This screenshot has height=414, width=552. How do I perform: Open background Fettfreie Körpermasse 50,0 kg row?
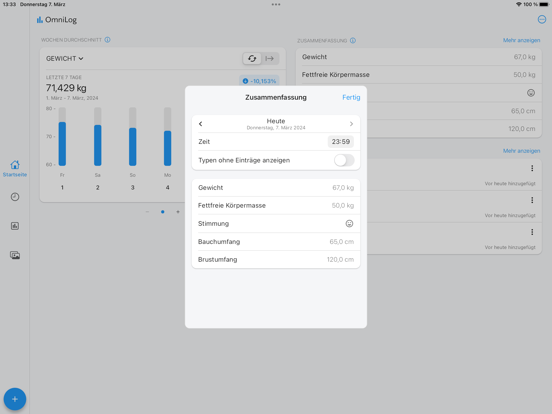419,75
